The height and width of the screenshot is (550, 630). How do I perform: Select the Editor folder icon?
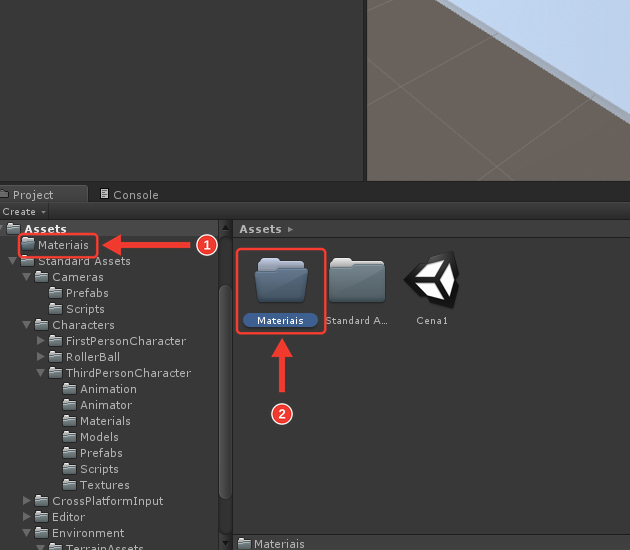(41, 517)
